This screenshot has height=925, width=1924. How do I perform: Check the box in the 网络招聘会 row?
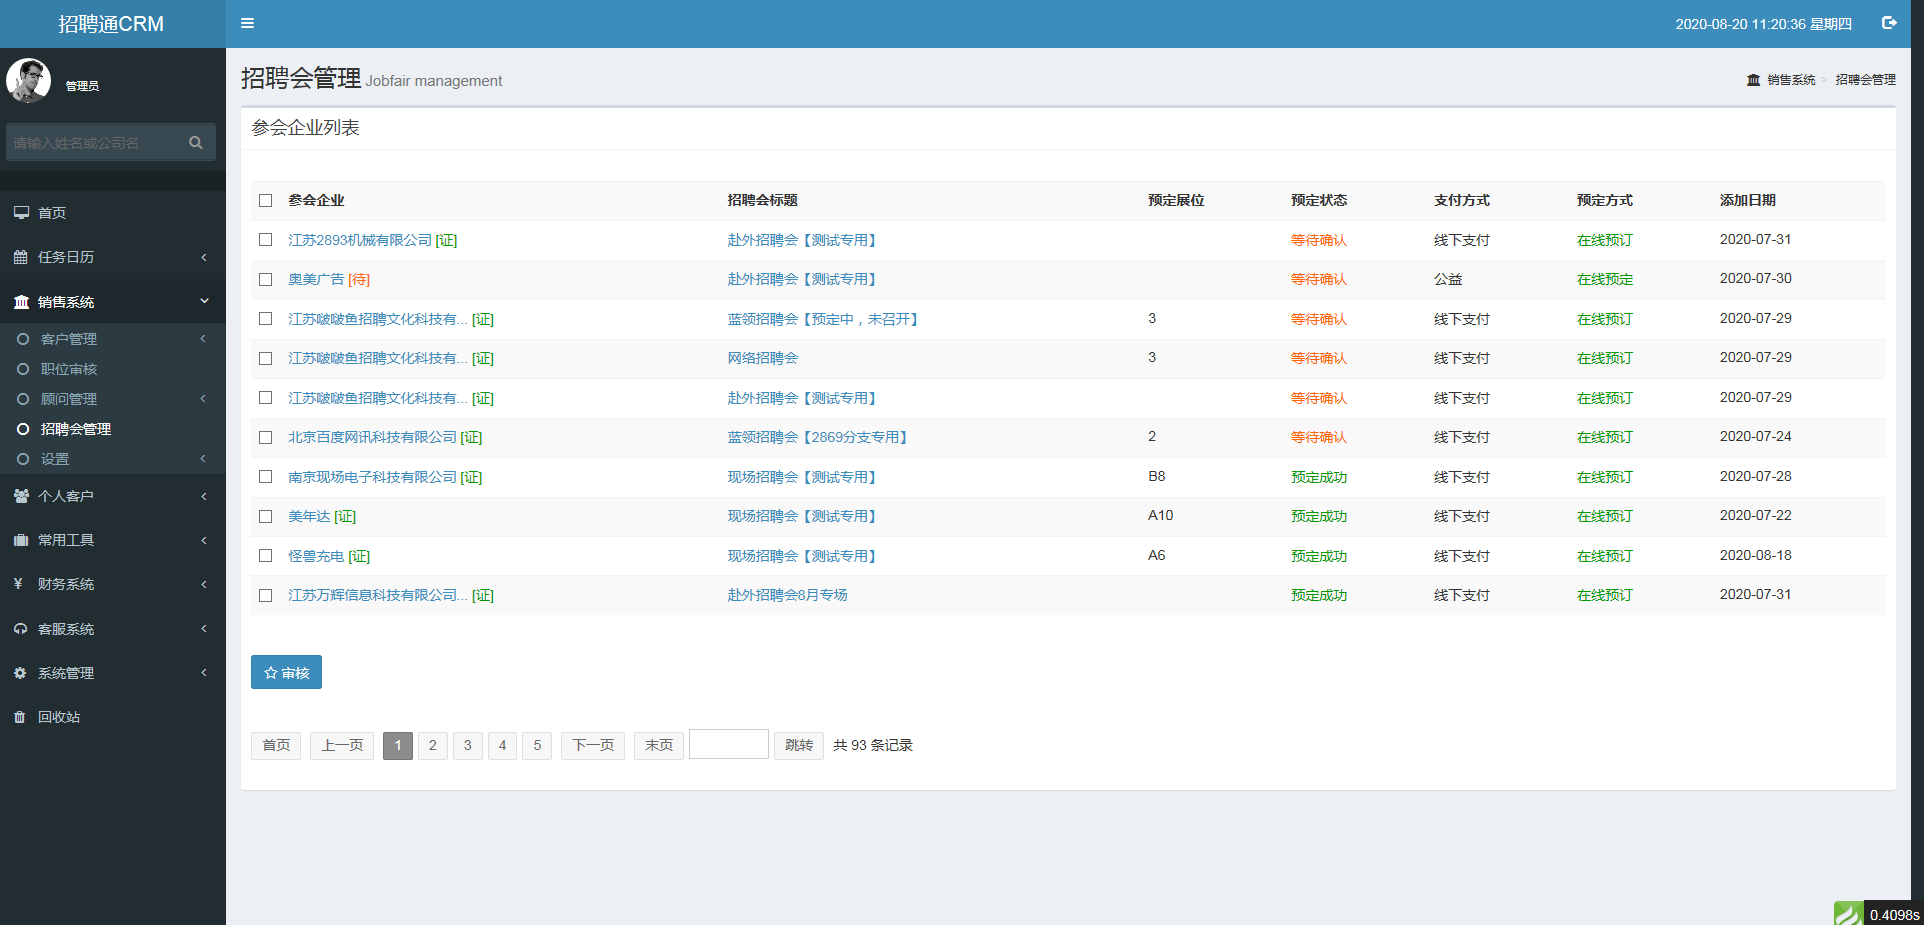point(266,359)
